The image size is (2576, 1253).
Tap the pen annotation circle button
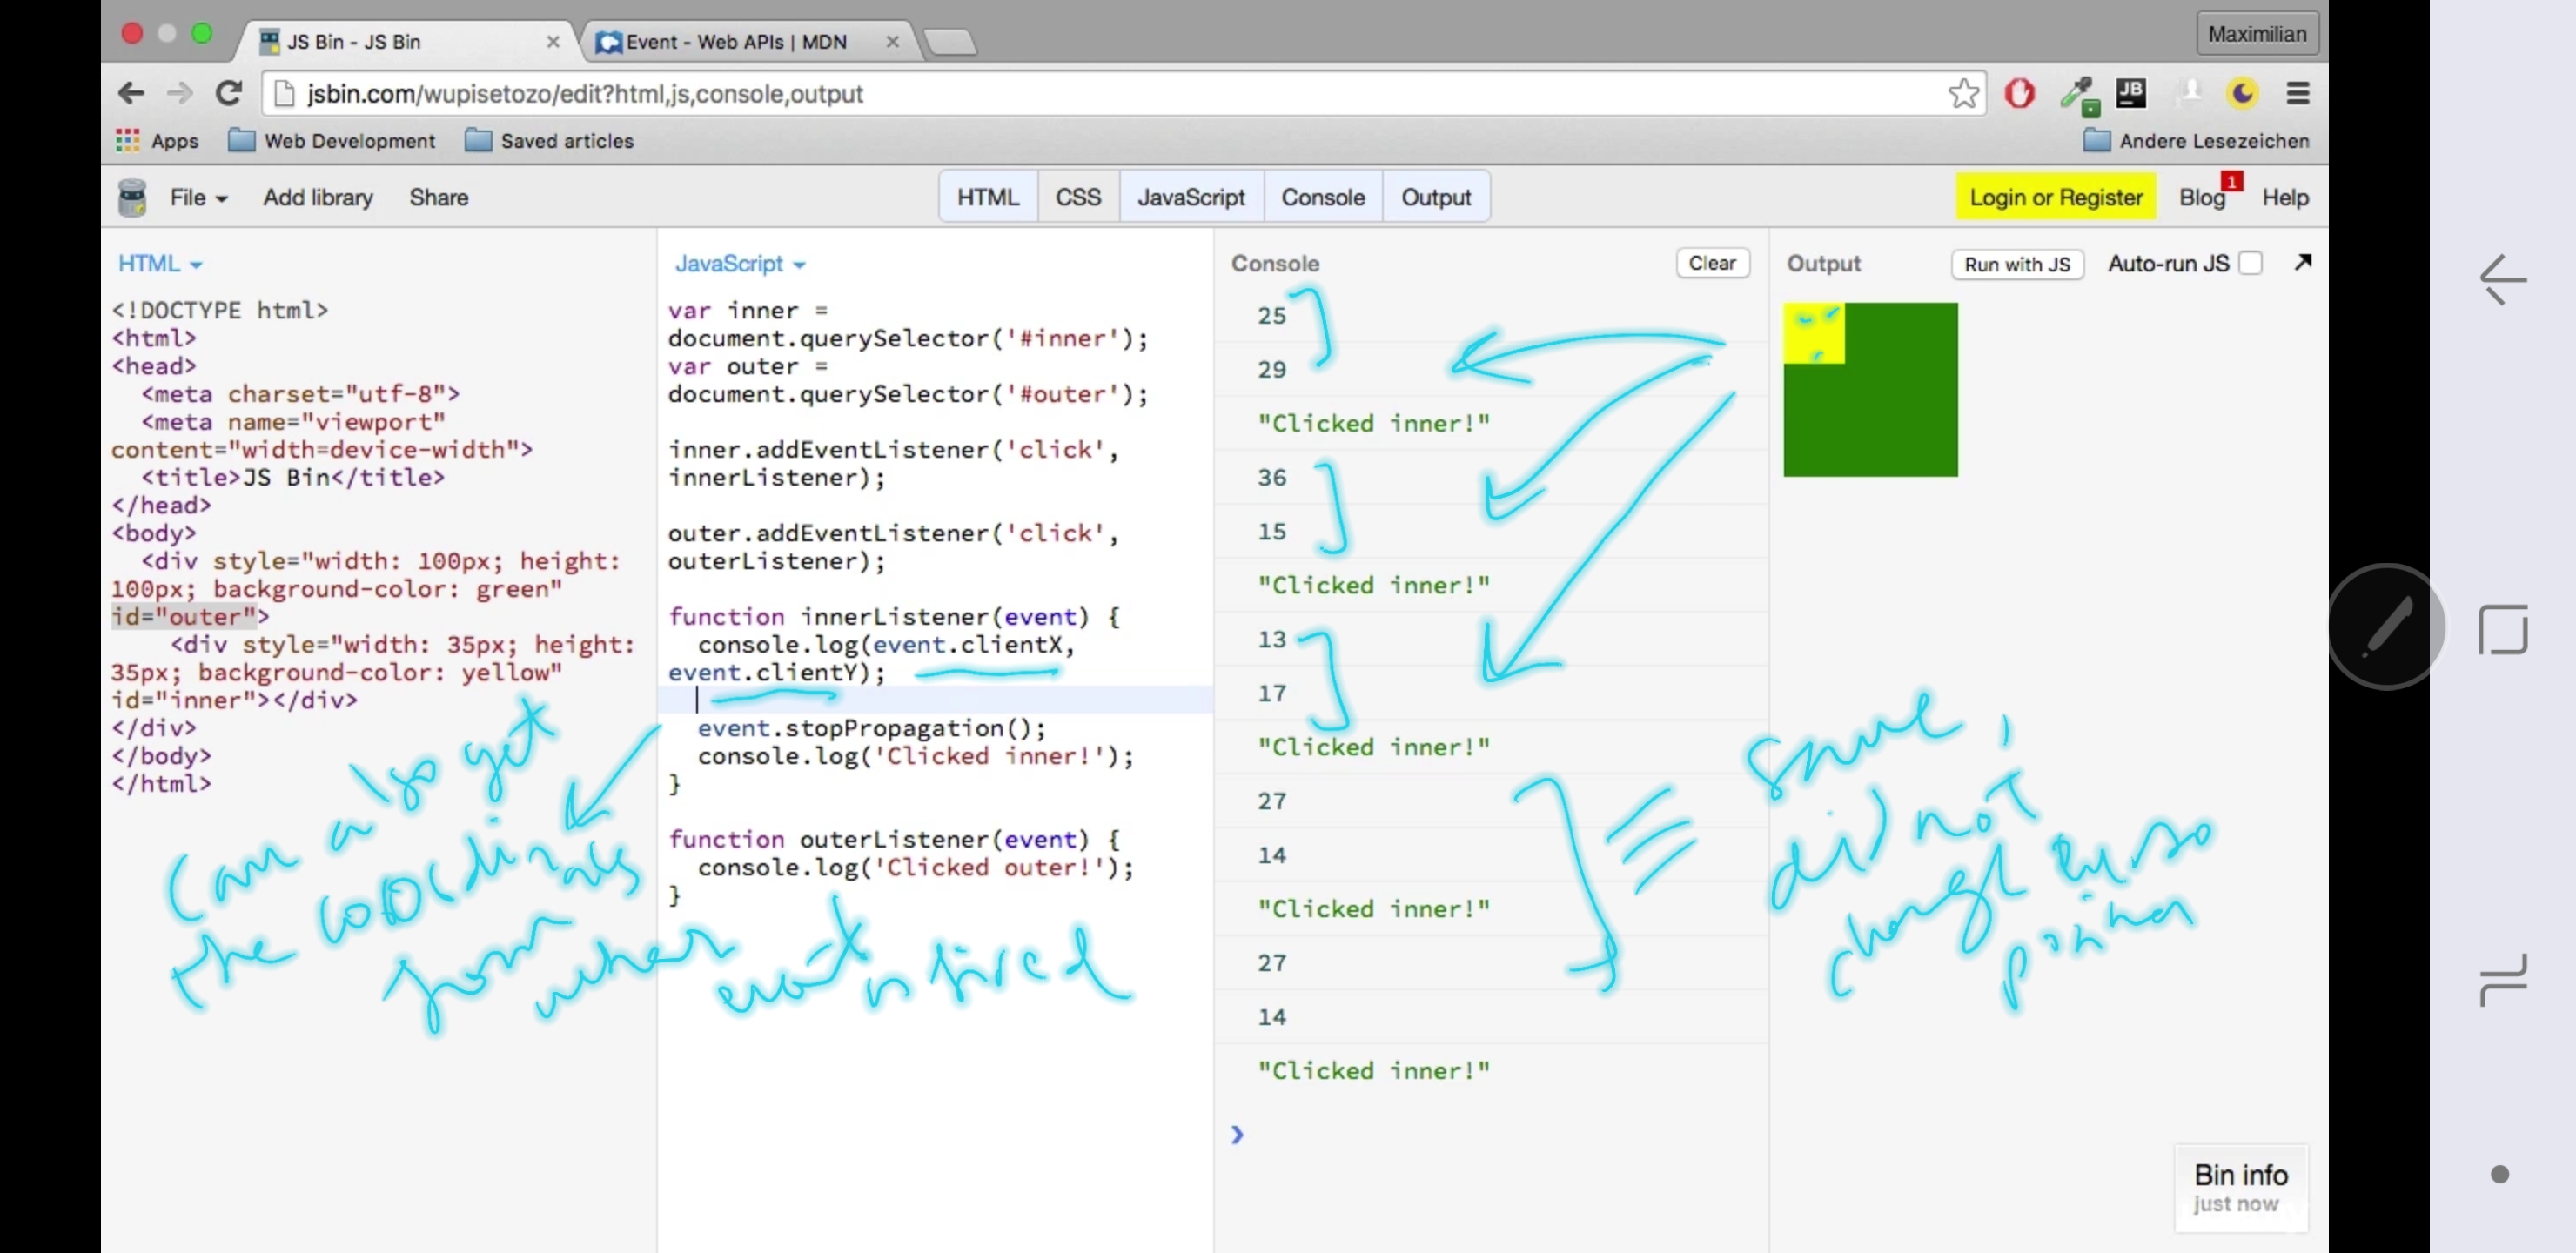coord(2387,627)
